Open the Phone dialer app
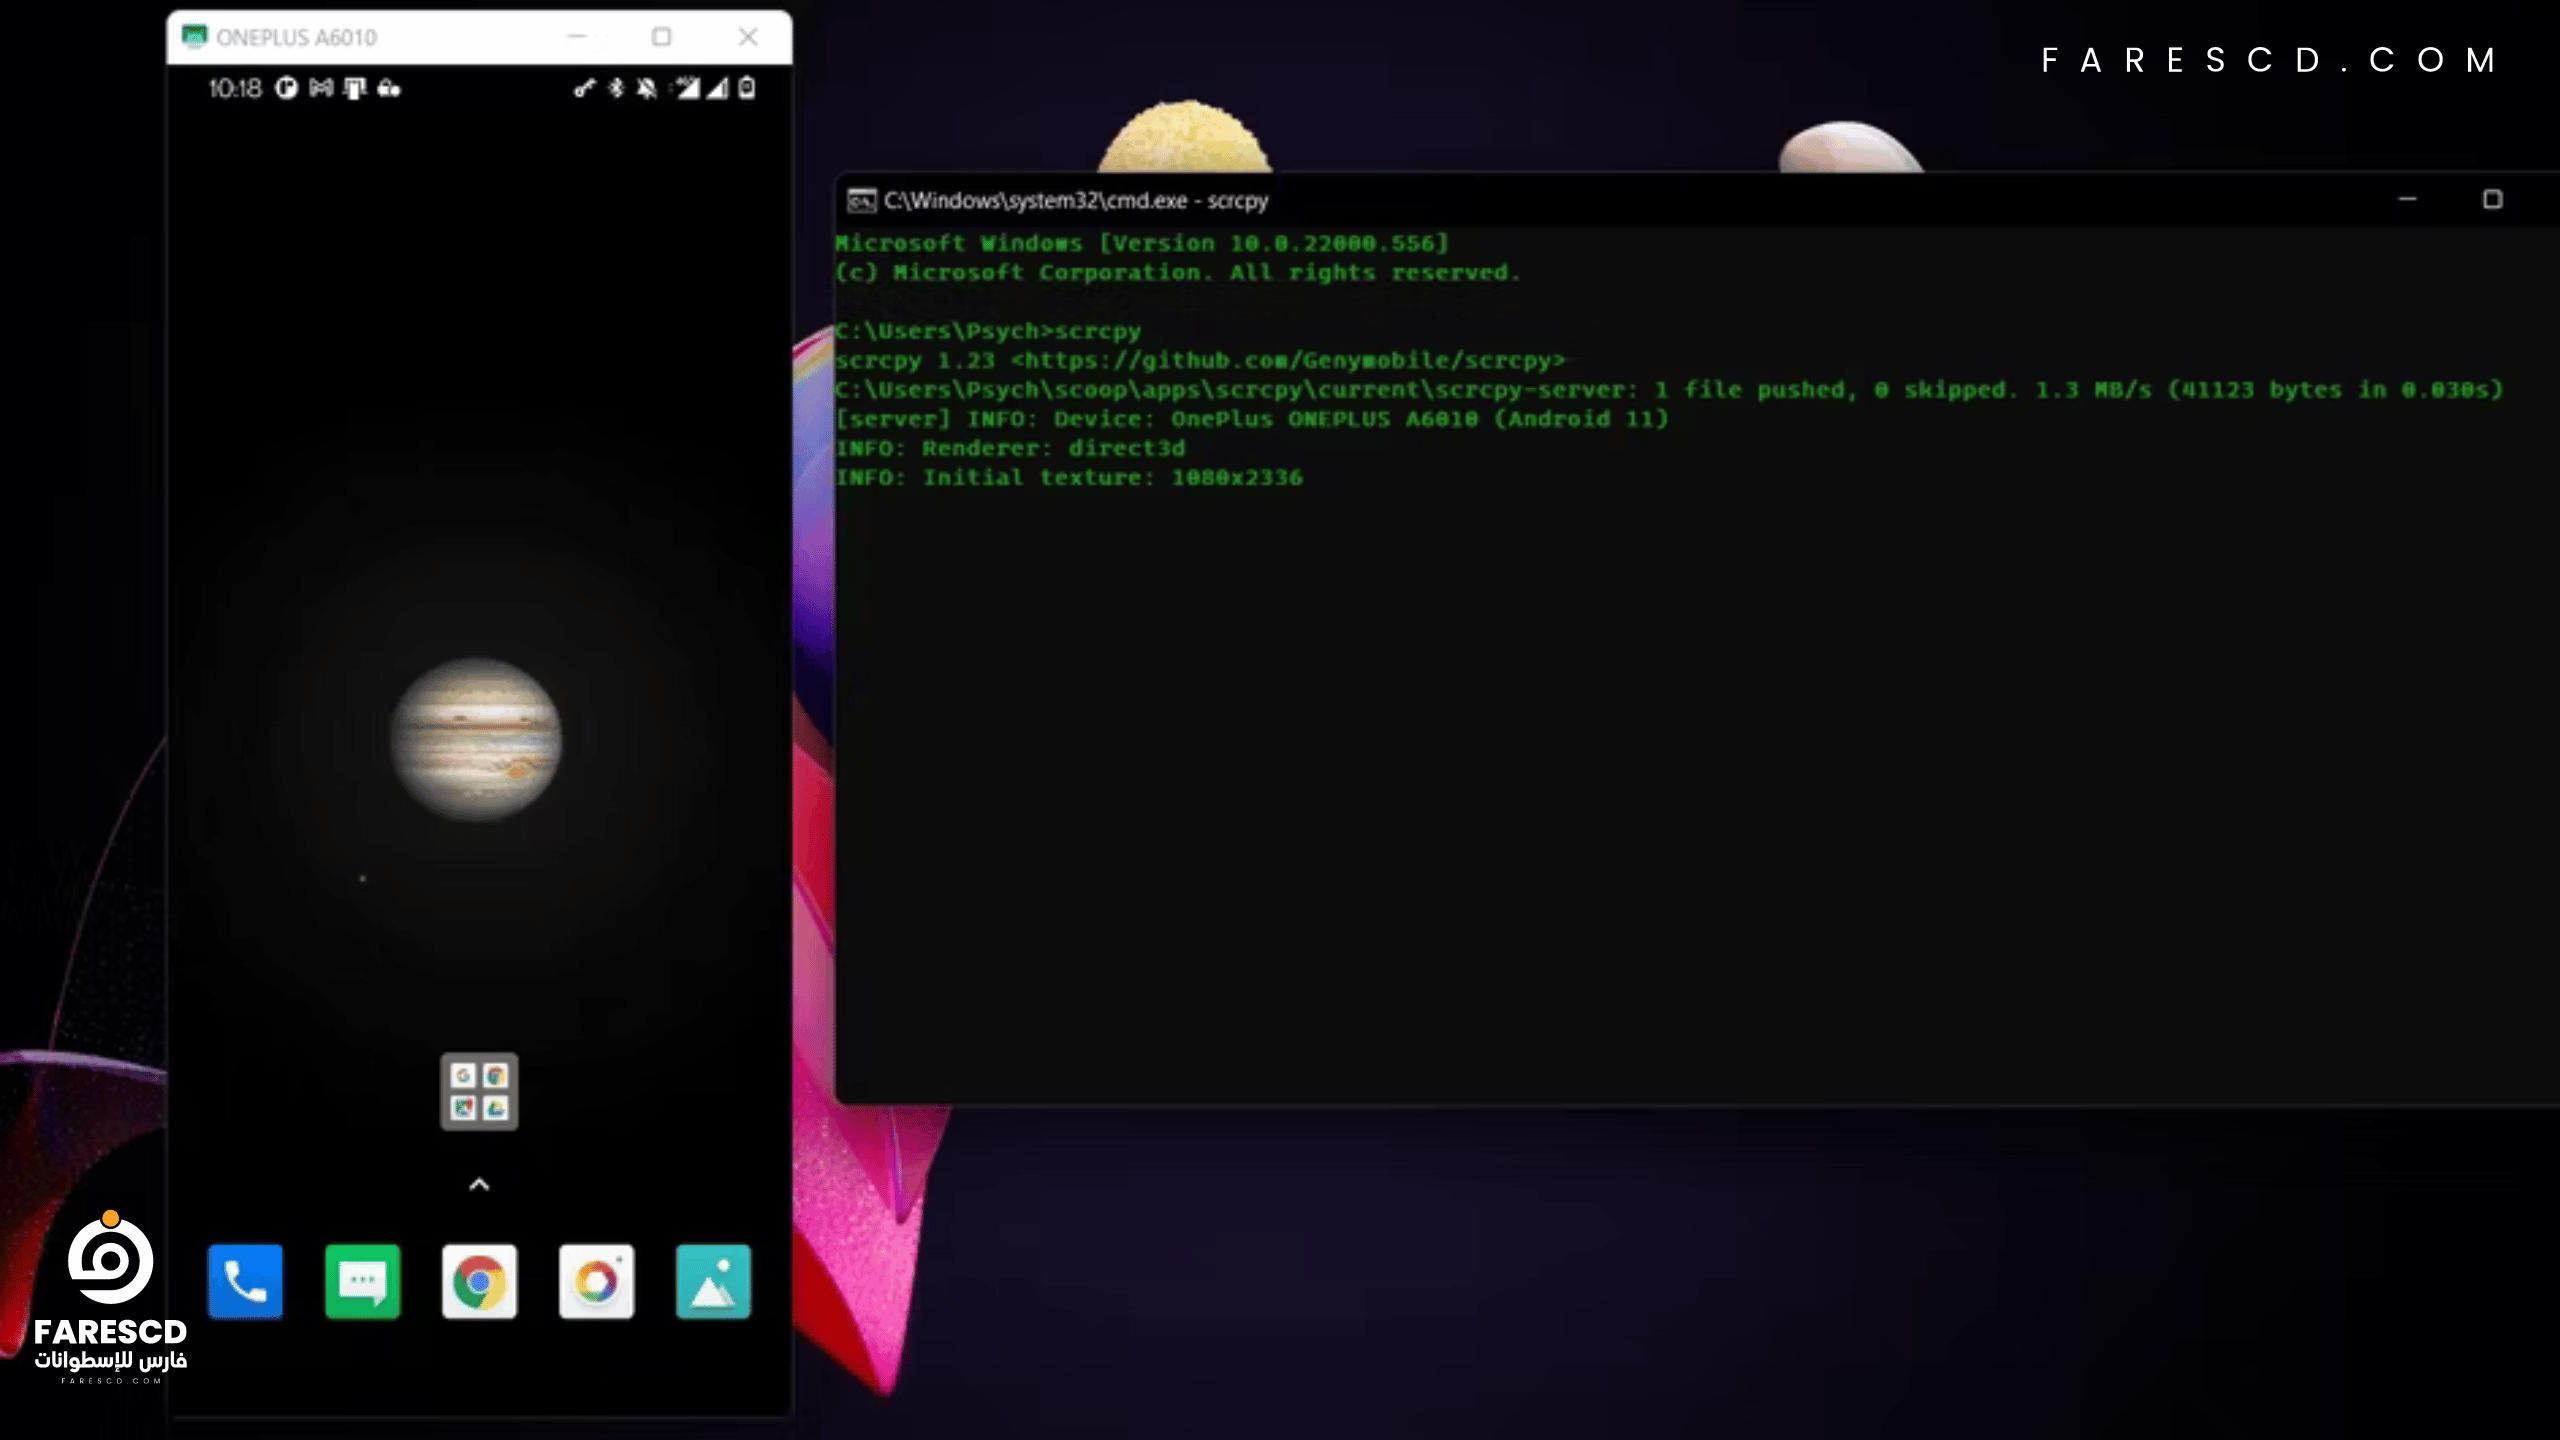Viewport: 2560px width, 1440px height. tap(245, 1281)
